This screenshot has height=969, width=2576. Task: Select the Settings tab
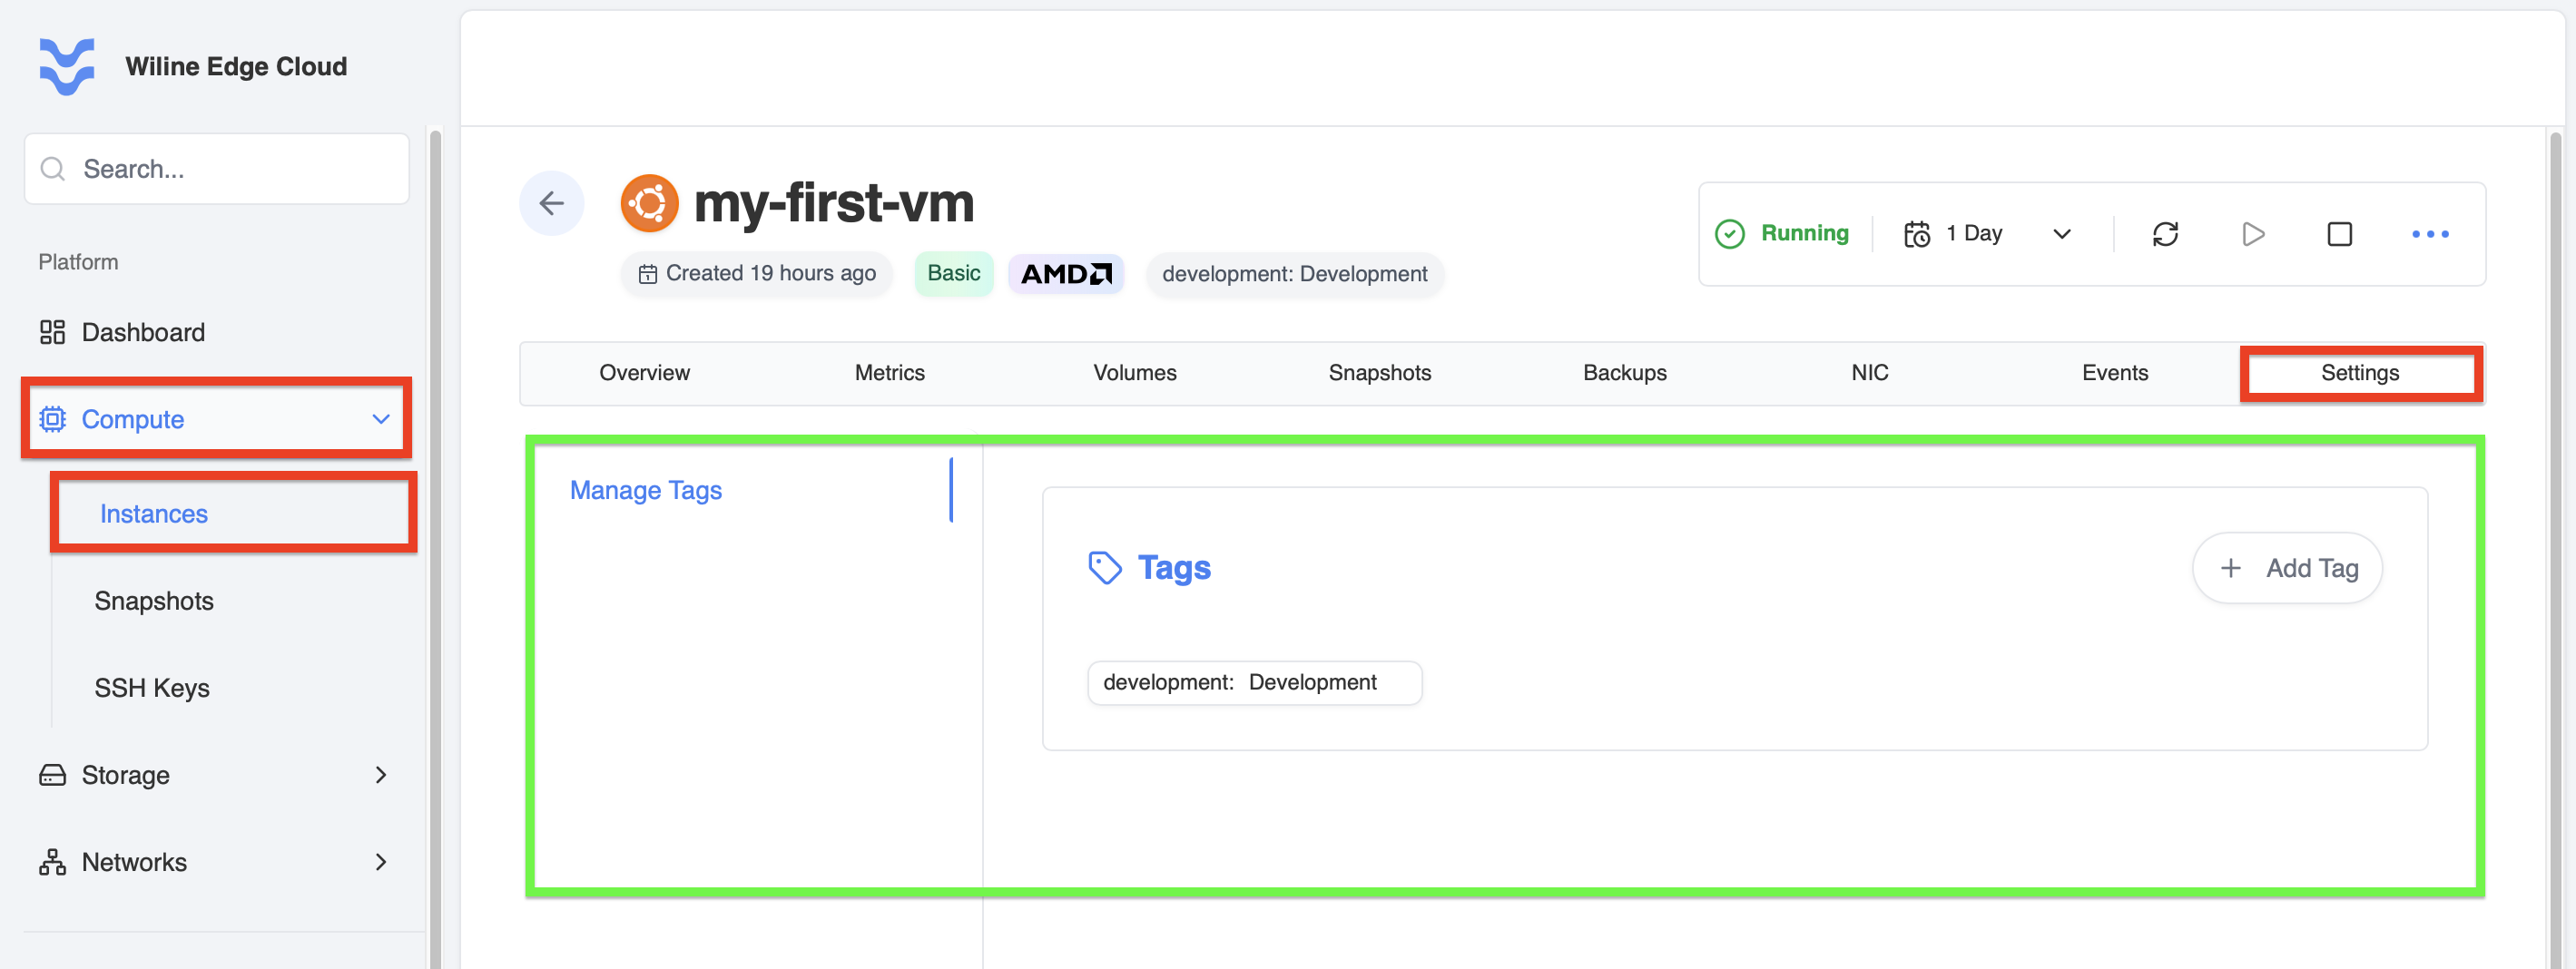2359,373
